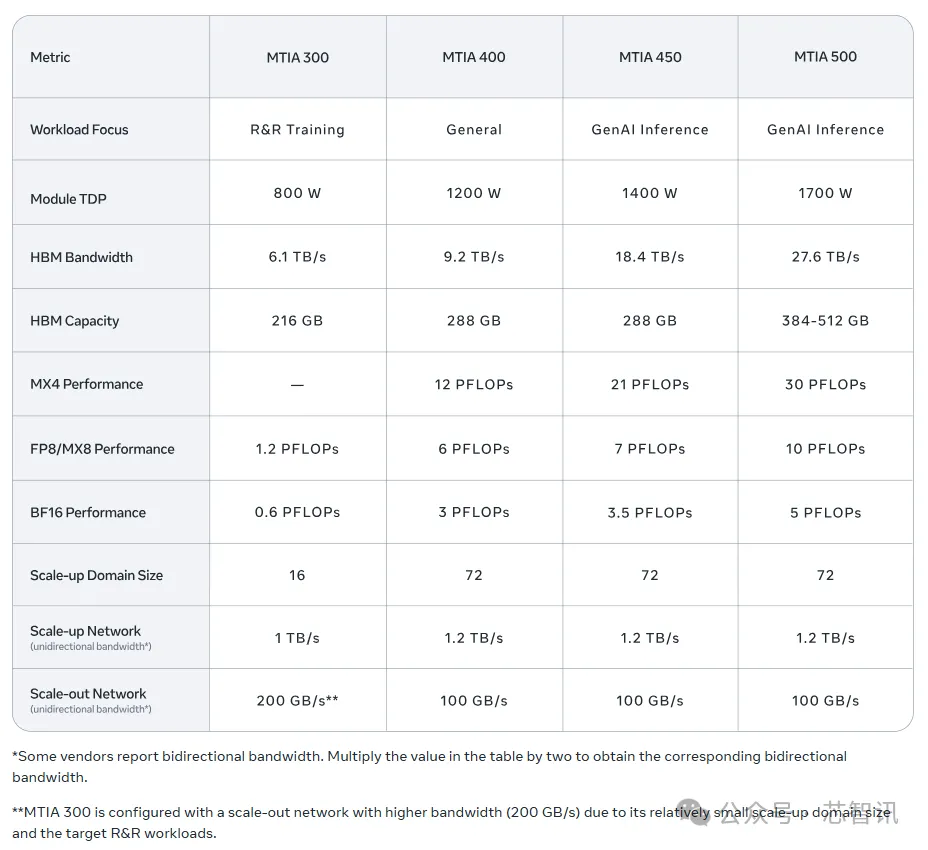Select the 384-512 GB capacity cell
Image resolution: width=928 pixels, height=850 pixels.
[825, 321]
